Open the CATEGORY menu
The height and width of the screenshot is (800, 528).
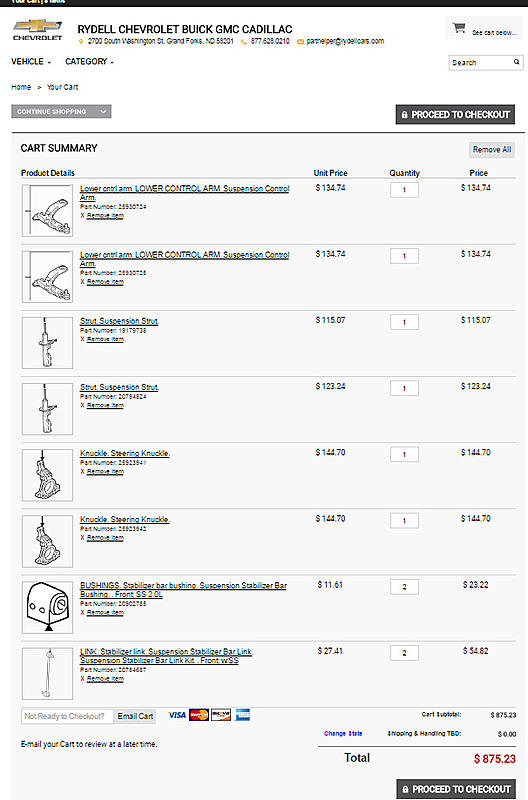click(89, 62)
